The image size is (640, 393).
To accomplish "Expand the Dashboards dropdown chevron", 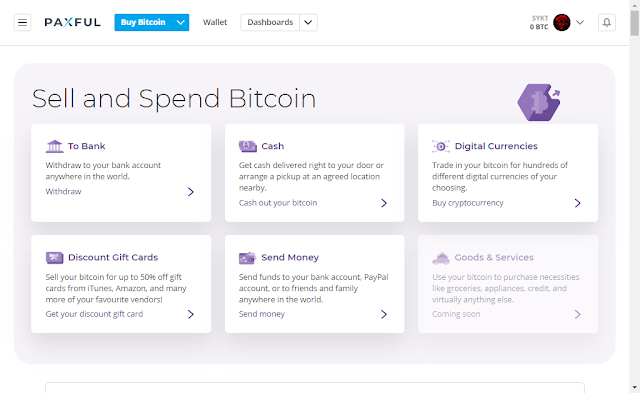I will tap(309, 22).
